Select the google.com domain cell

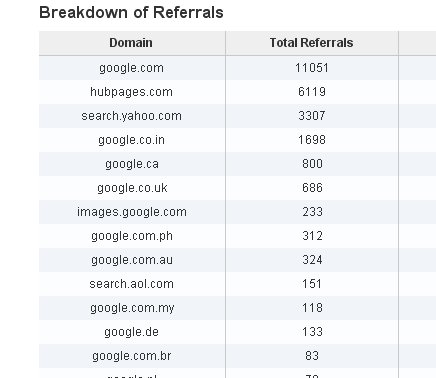[131, 68]
